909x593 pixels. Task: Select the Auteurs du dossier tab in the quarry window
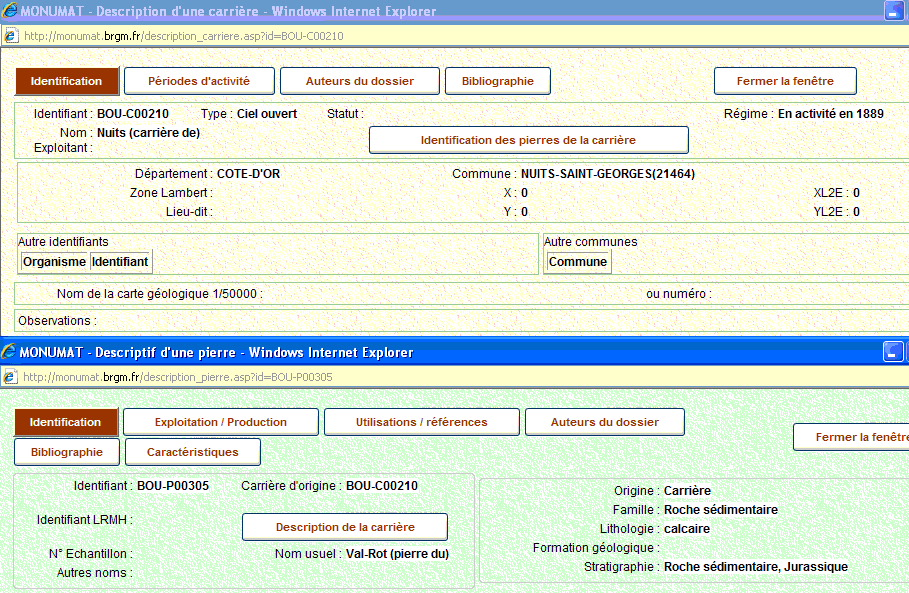pos(360,81)
